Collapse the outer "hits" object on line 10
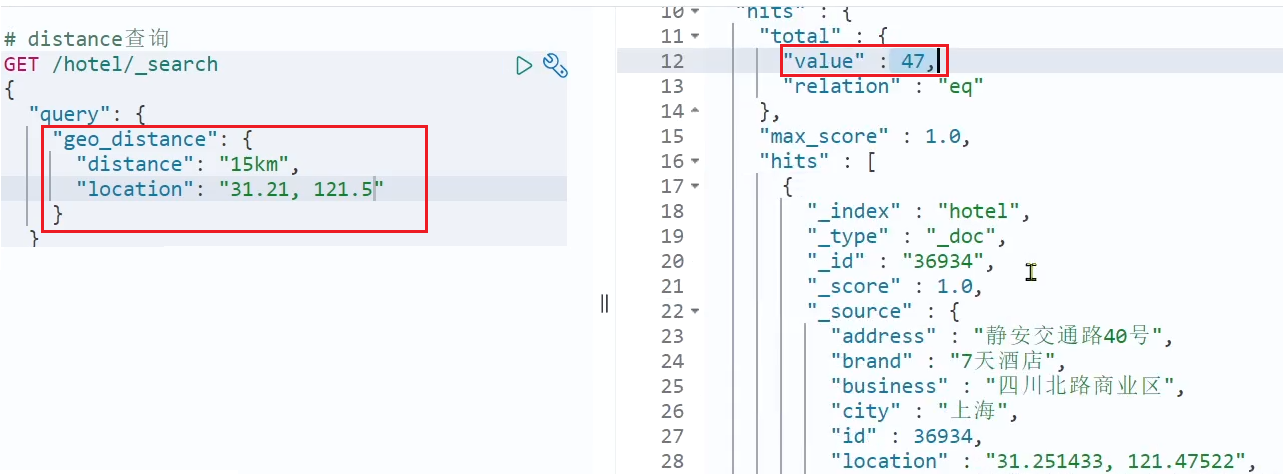This screenshot has height=474, width=1283. pyautogui.click(x=696, y=12)
